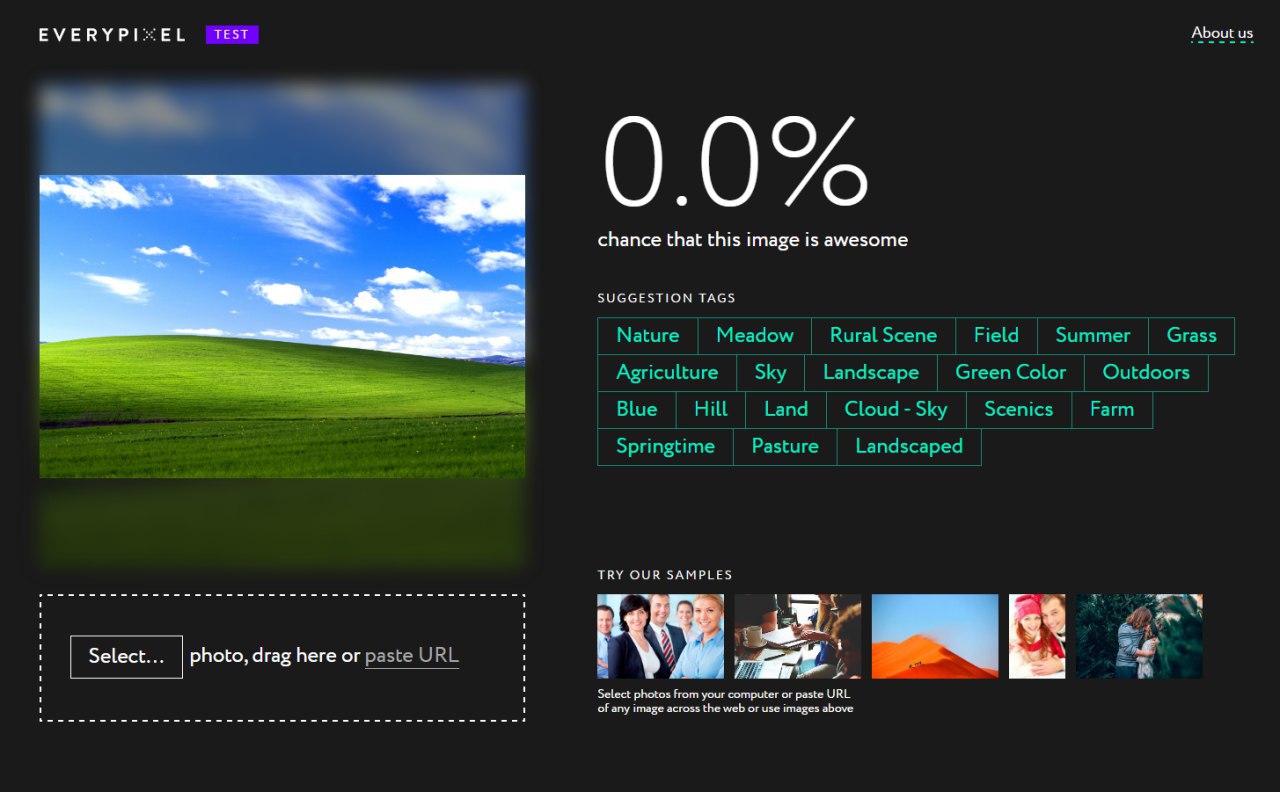The height and width of the screenshot is (792, 1280).
Task: Select the Farm tag
Action: coord(1112,410)
